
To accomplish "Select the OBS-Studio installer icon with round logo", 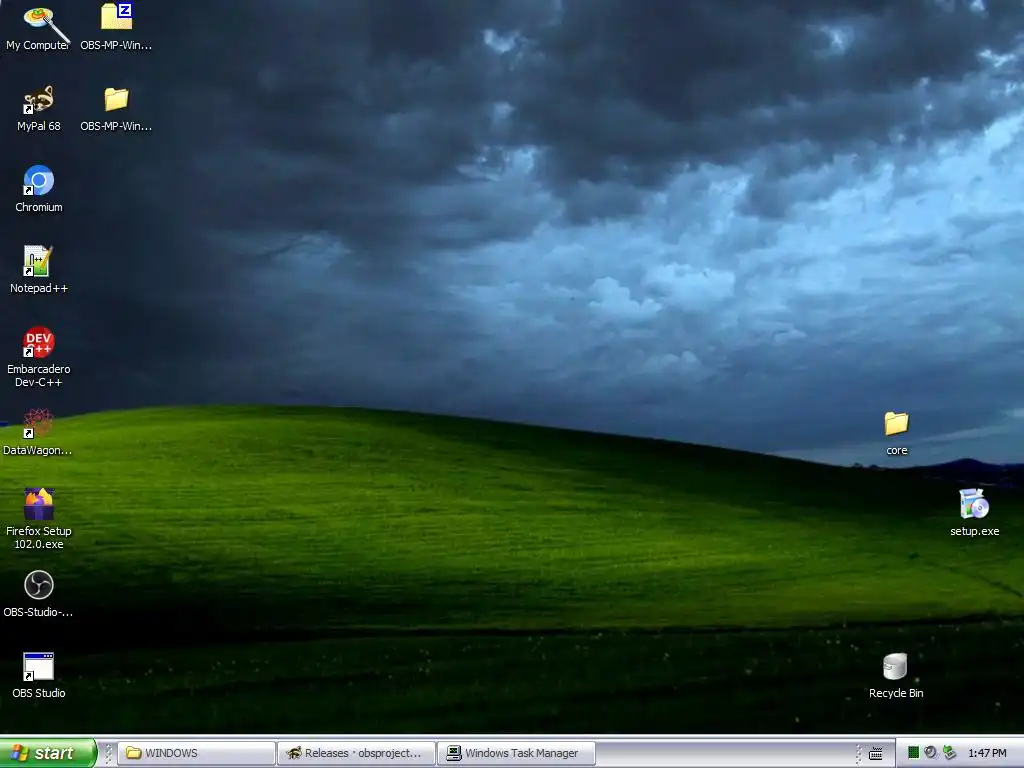I will 39,585.
